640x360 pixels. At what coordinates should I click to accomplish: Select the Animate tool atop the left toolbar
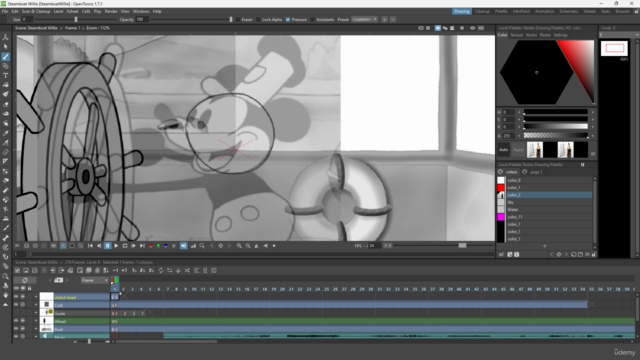pyautogui.click(x=6, y=37)
